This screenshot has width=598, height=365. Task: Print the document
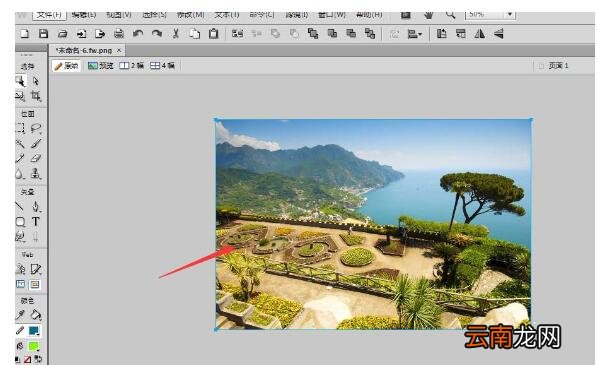(x=119, y=34)
